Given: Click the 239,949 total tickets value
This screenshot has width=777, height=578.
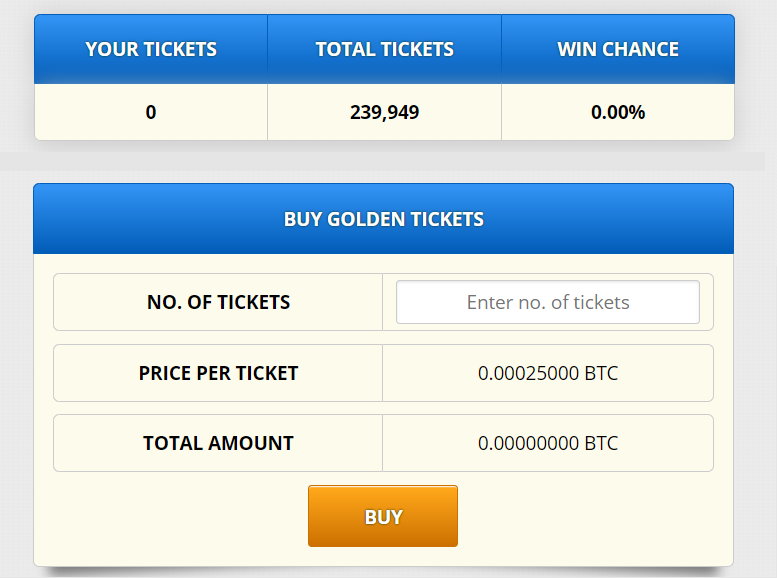Looking at the screenshot, I should [x=385, y=113].
